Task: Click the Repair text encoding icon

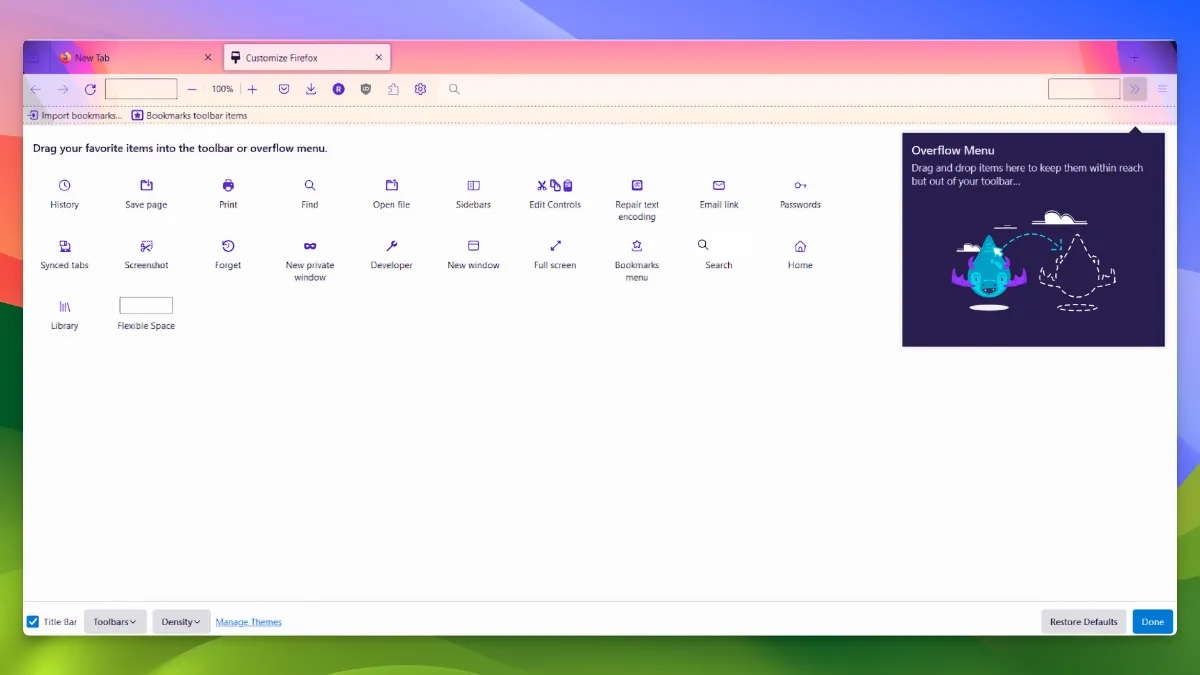Action: click(x=637, y=186)
